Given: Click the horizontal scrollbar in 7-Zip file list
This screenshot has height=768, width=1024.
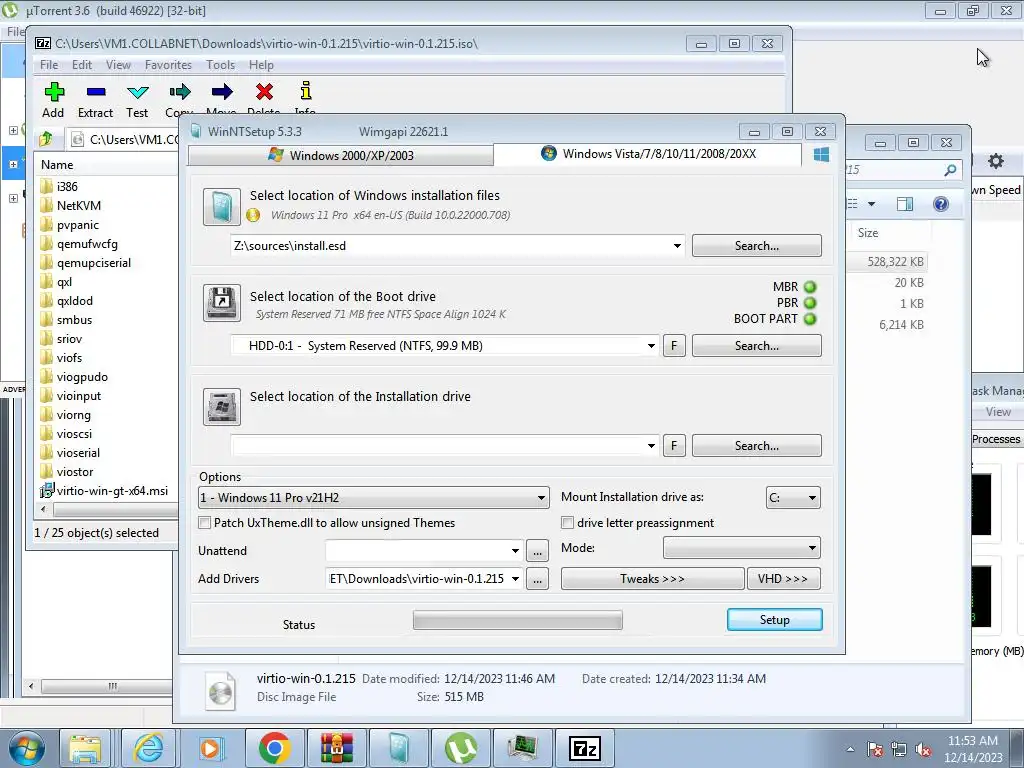Looking at the screenshot, I should point(108,509).
